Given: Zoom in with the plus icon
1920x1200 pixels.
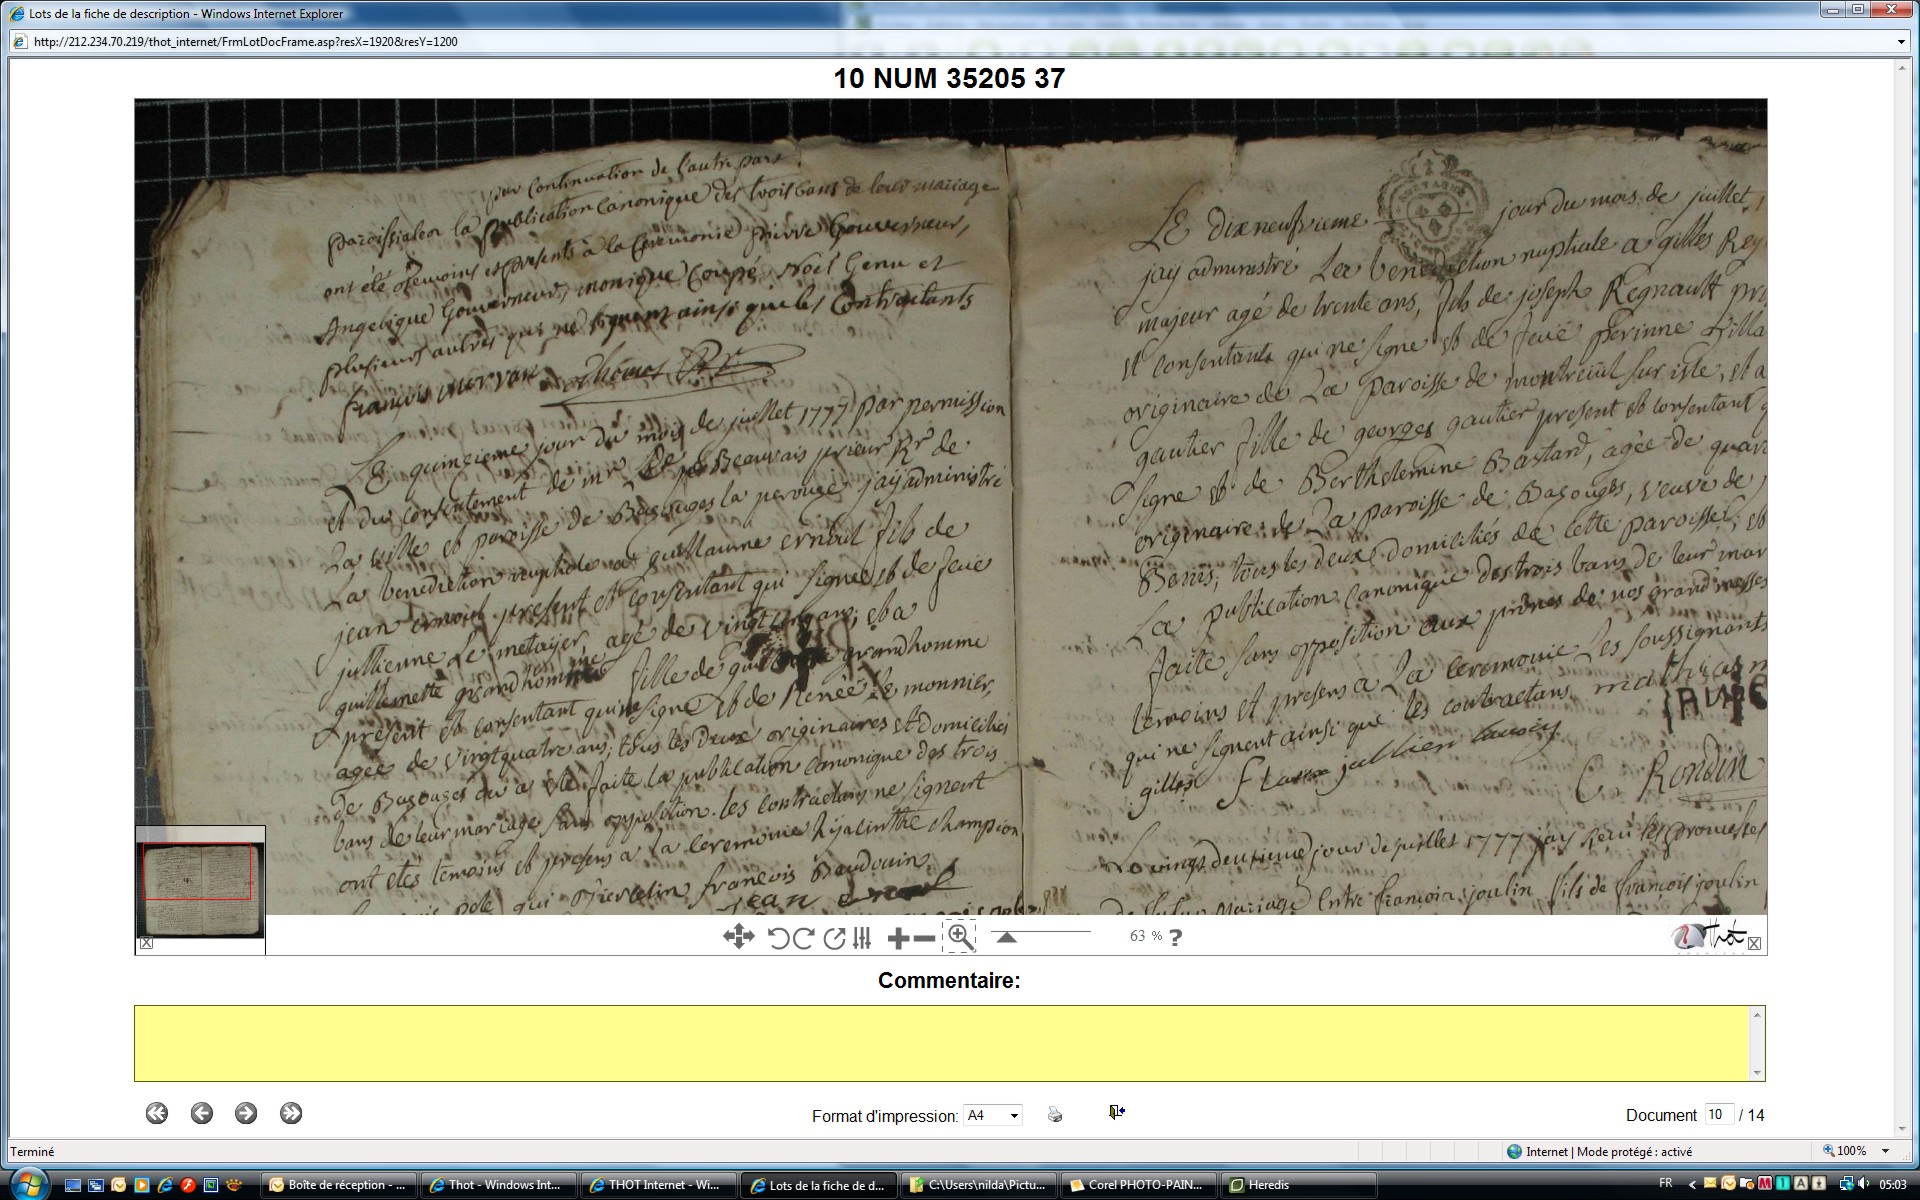Looking at the screenshot, I should 898,938.
